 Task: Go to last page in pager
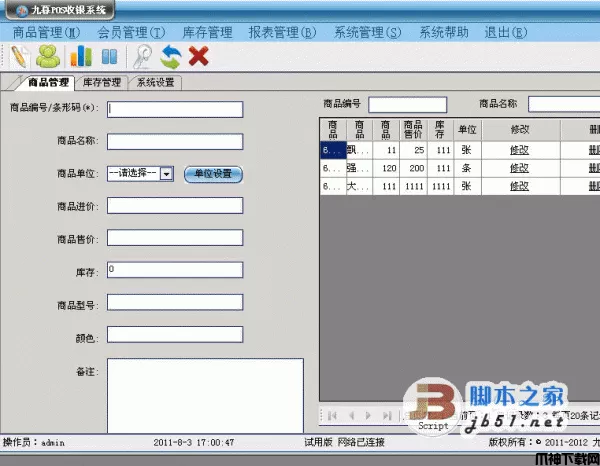[x=387, y=415]
